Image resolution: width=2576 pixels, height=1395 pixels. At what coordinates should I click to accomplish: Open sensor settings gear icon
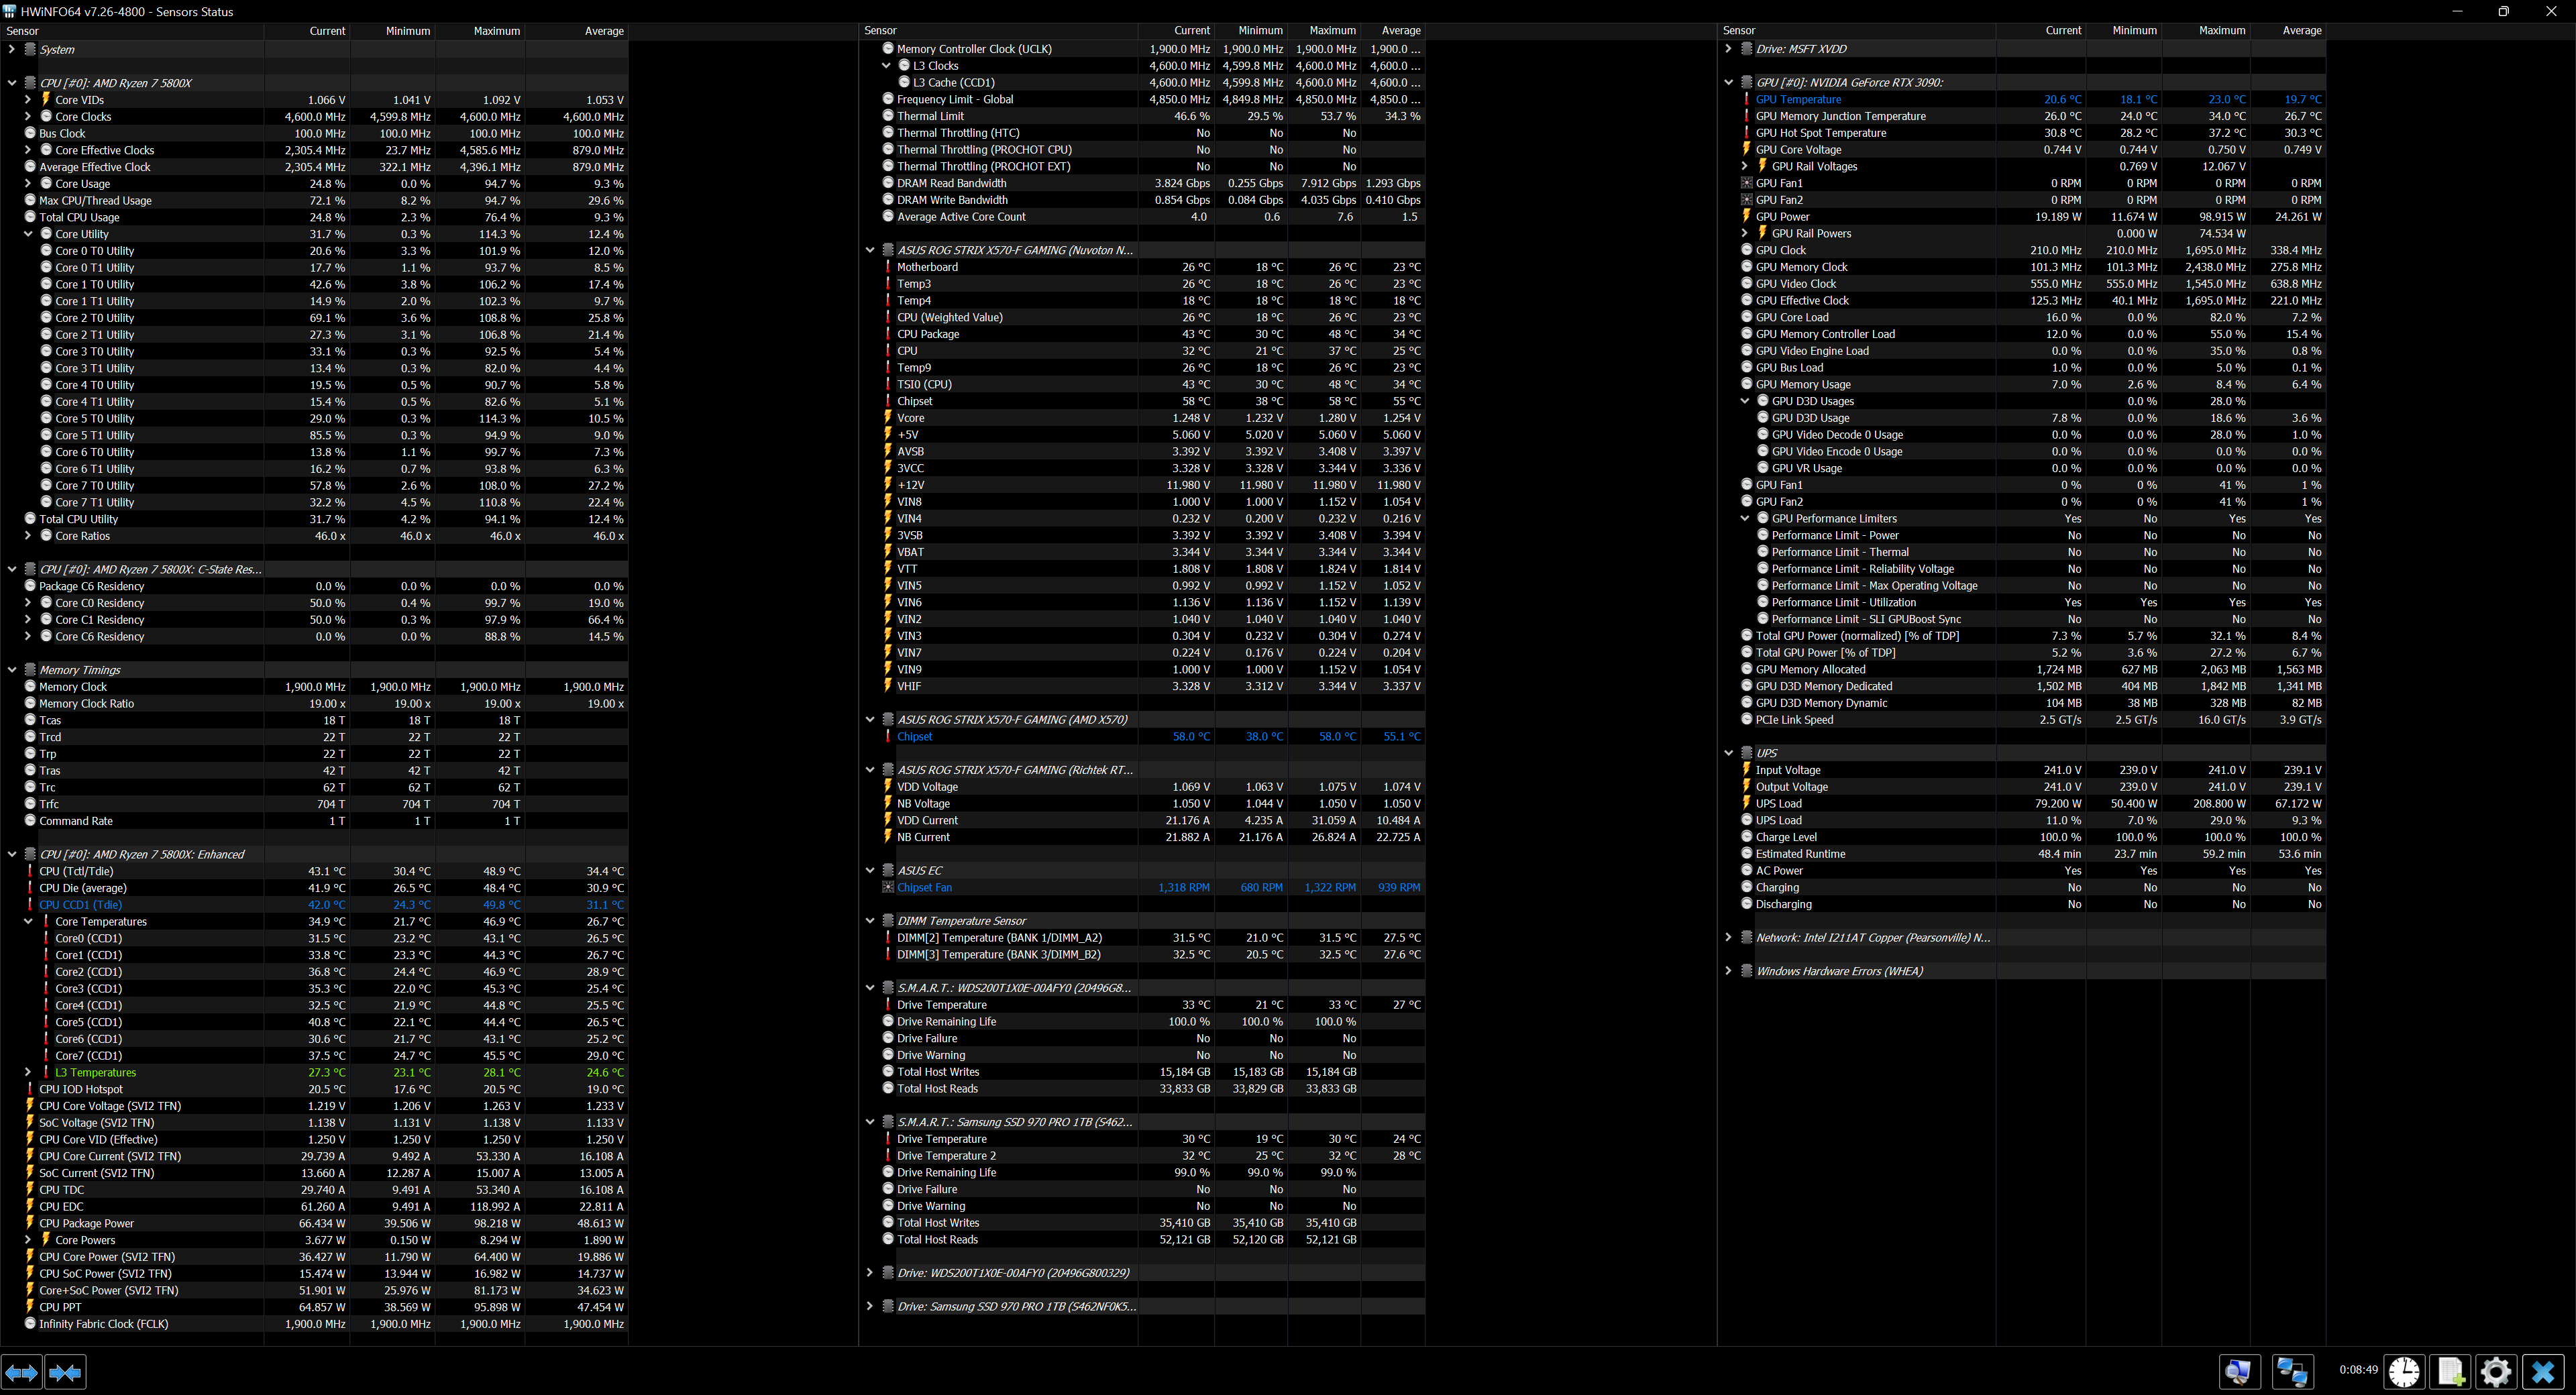[x=2496, y=1371]
